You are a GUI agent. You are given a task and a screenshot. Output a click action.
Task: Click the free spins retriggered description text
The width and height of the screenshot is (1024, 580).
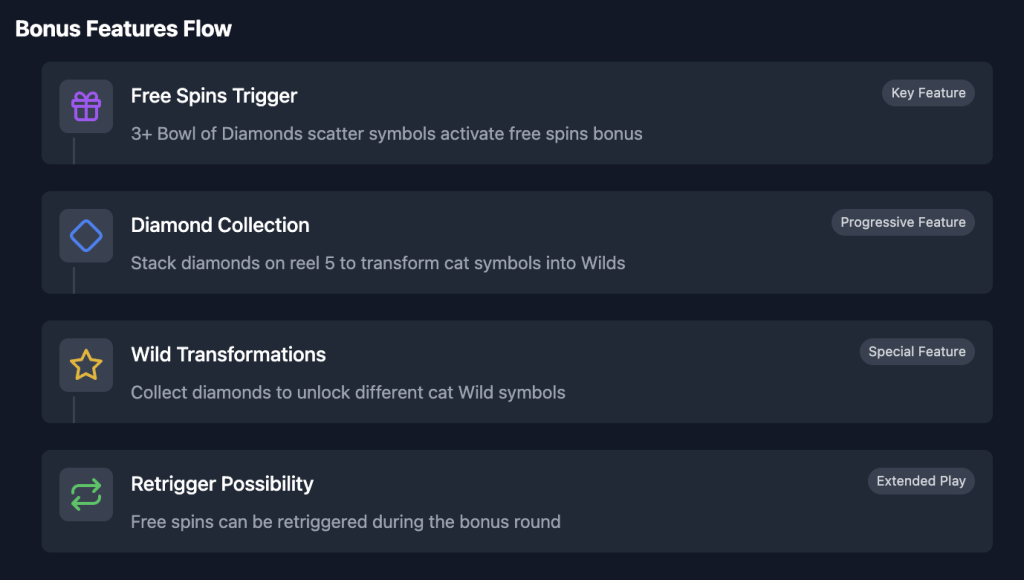345,522
